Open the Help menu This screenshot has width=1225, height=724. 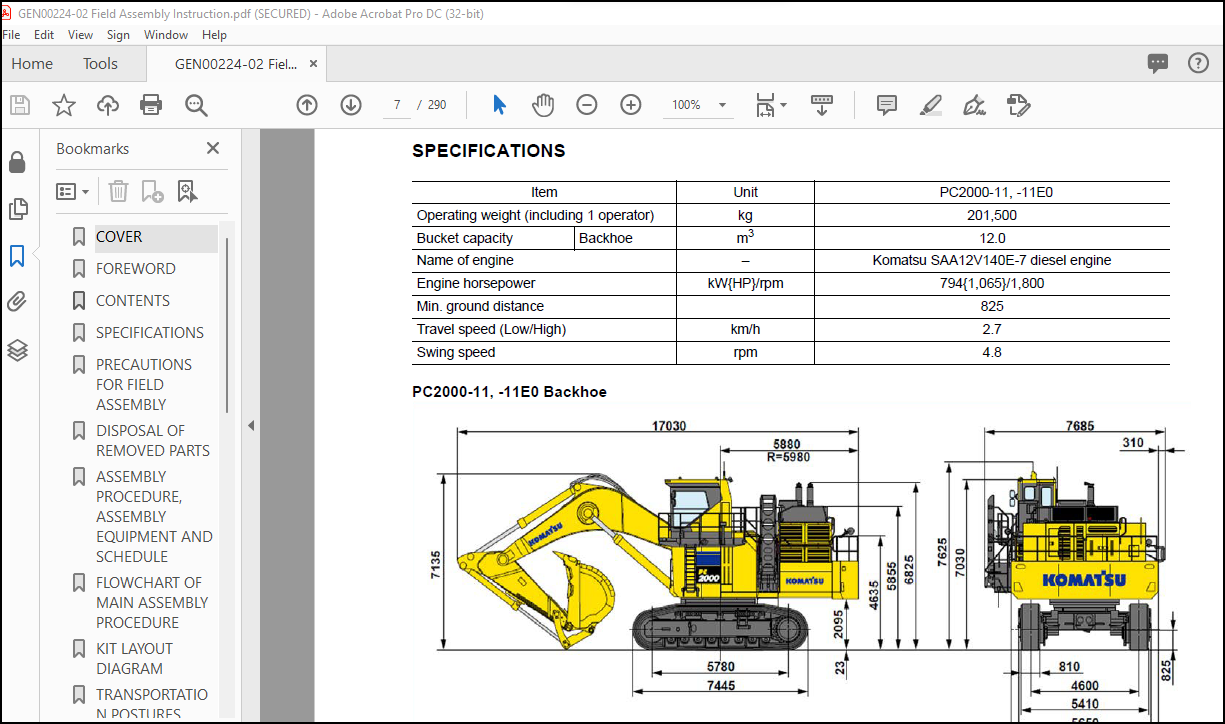click(x=214, y=34)
